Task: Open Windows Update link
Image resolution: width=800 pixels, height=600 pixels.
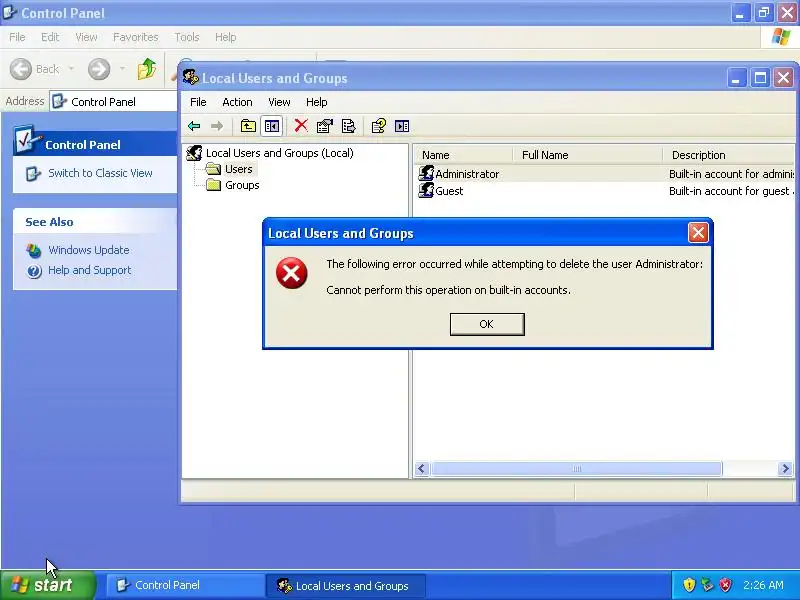Action: (x=89, y=250)
